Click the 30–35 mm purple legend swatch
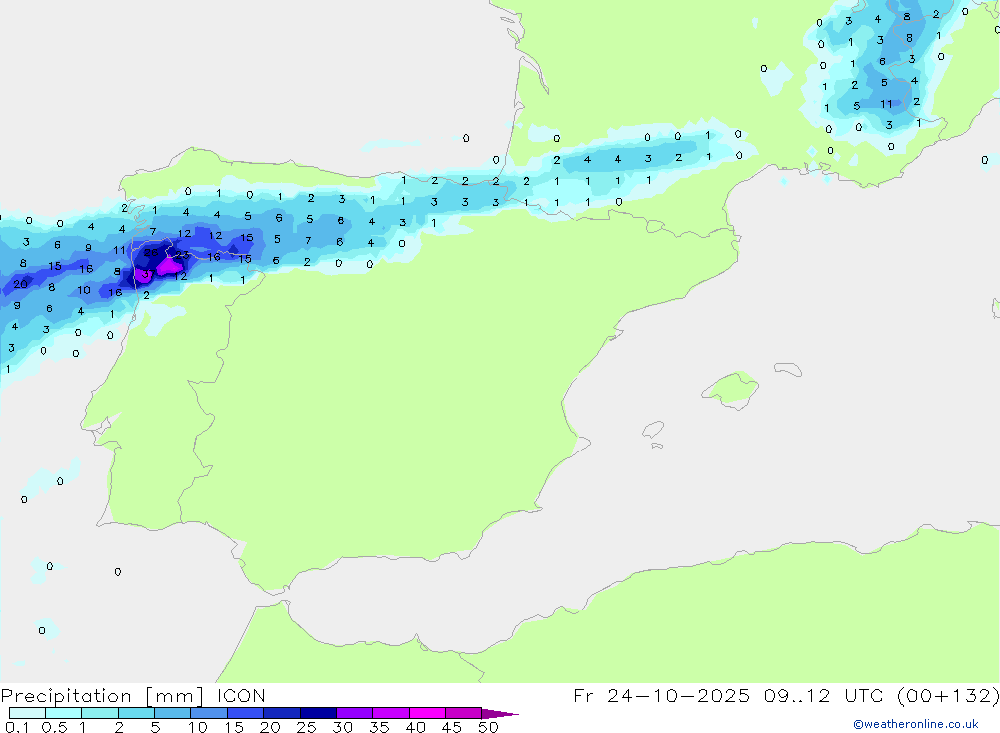1000x733 pixels. click(354, 713)
